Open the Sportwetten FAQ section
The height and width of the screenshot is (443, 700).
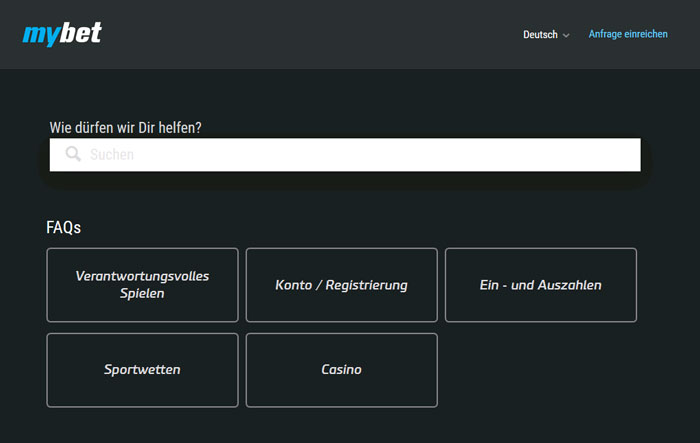(142, 370)
